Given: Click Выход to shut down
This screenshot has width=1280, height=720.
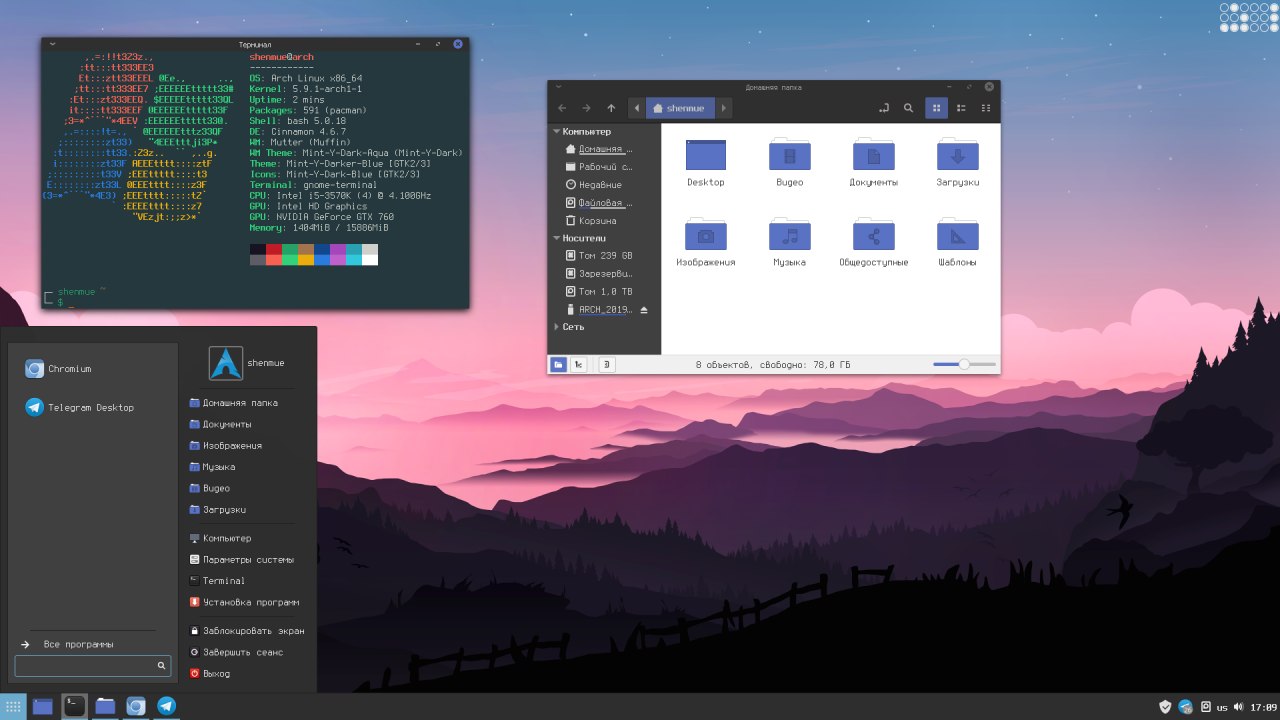Looking at the screenshot, I should pos(209,674).
